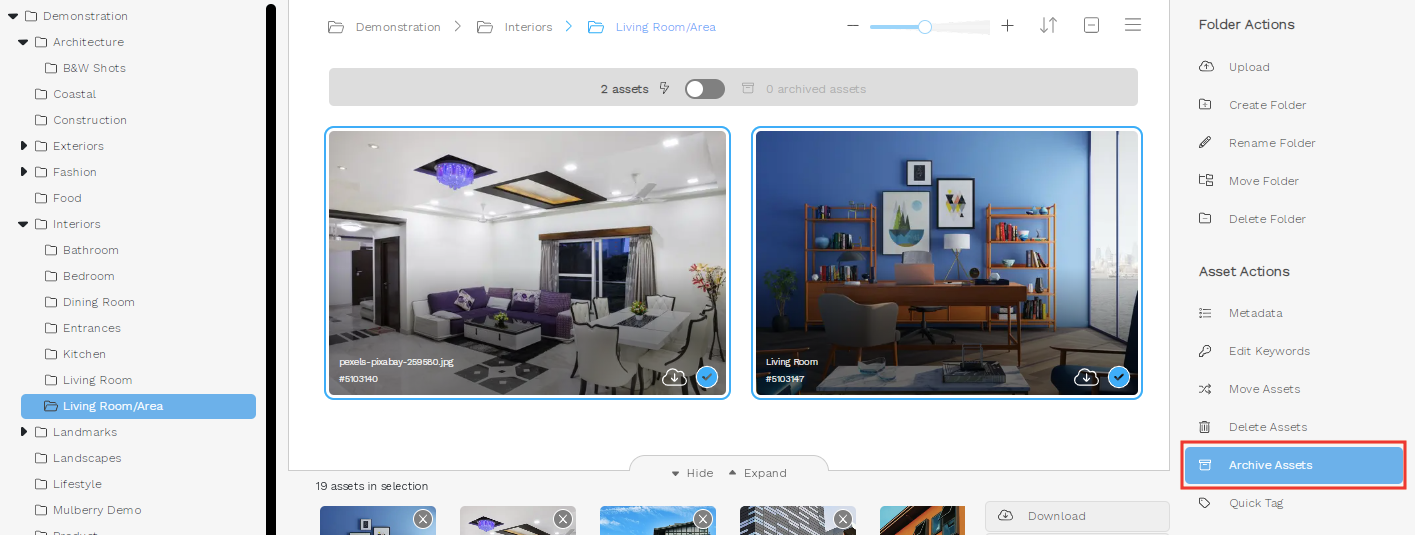This screenshot has height=535, width=1415.
Task: Click the Delete Assets trash icon
Action: point(1205,427)
